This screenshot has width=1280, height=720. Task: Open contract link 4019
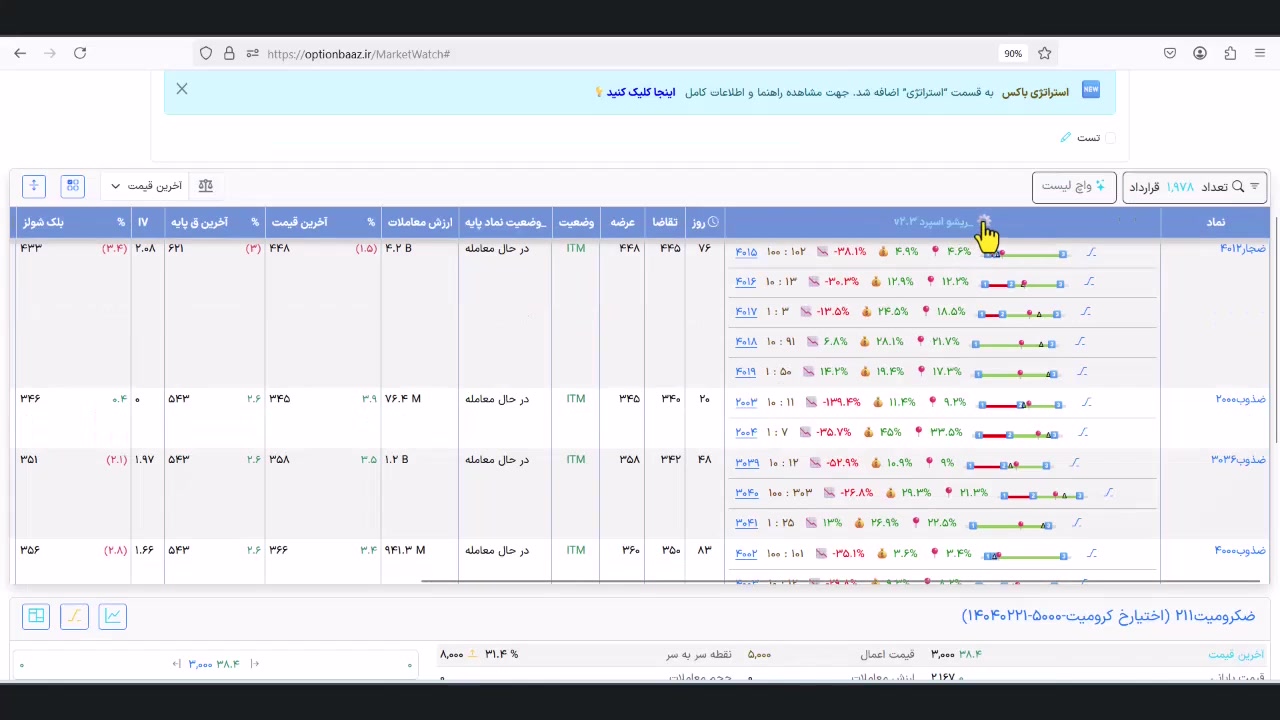click(746, 372)
